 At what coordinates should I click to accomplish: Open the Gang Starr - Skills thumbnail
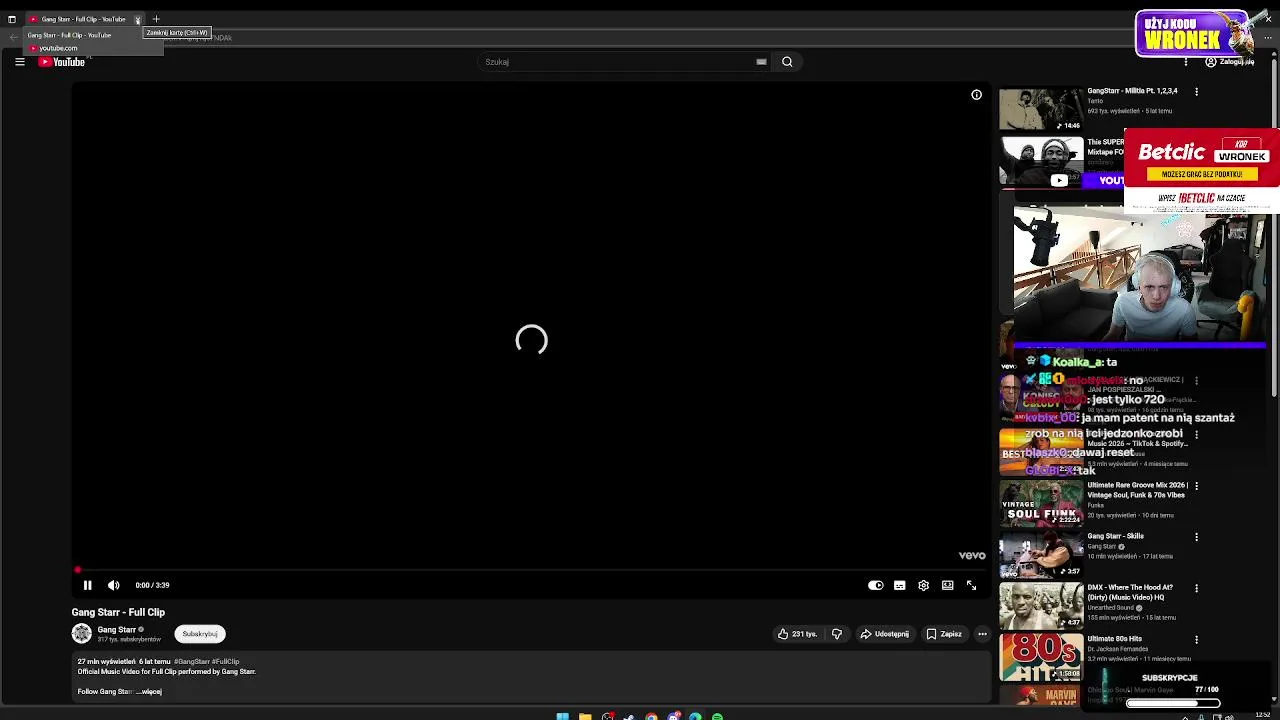click(1041, 555)
